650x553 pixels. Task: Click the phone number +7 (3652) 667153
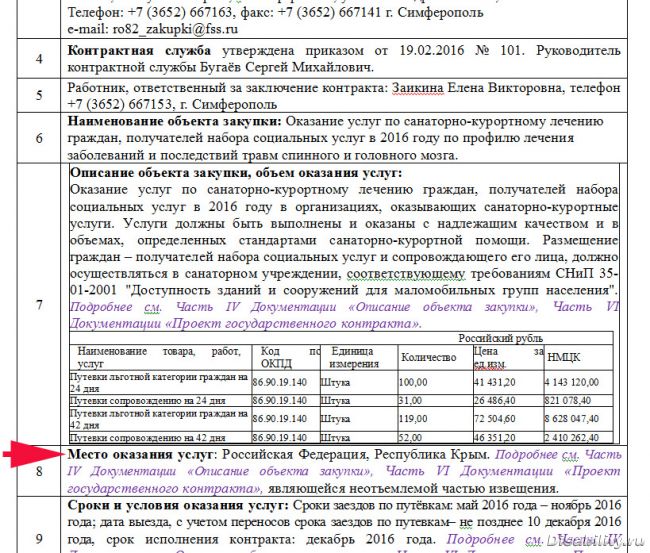(x=119, y=104)
